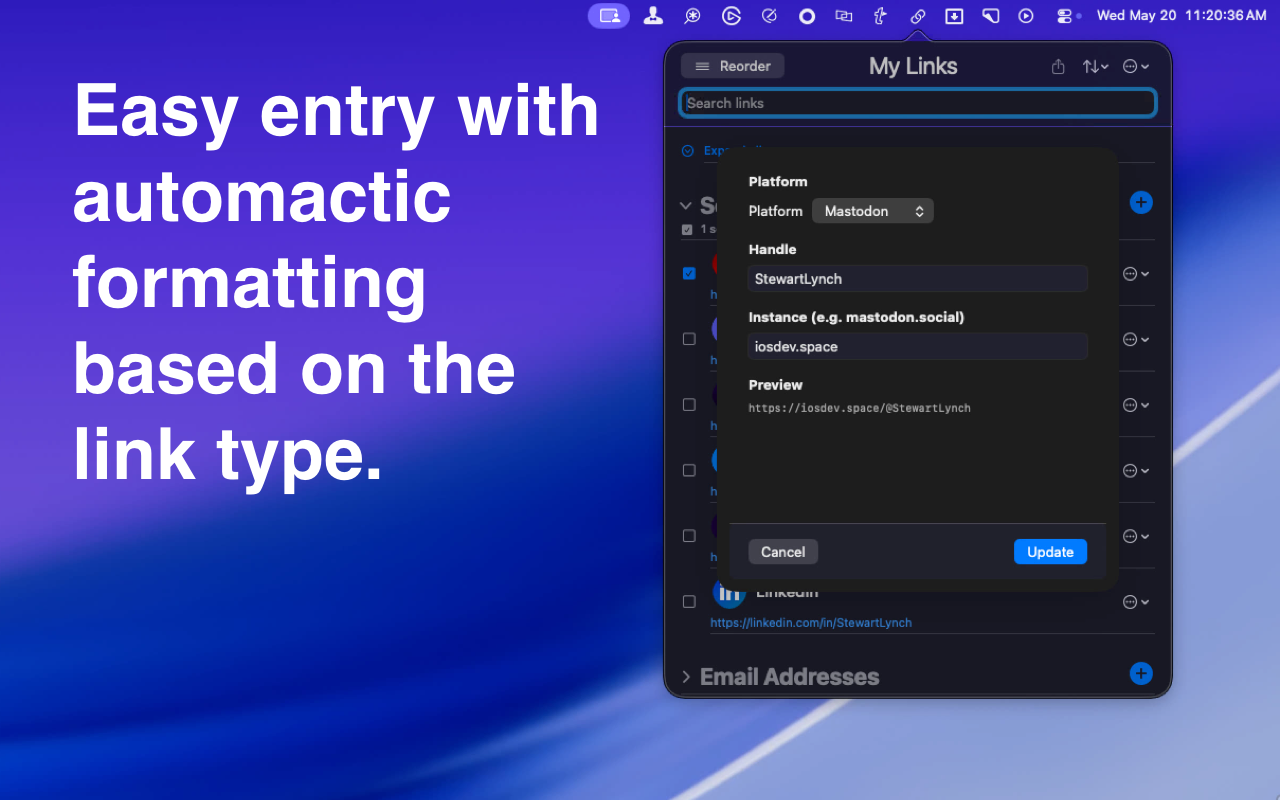Click the stylized t menu bar icon

pos(880,16)
